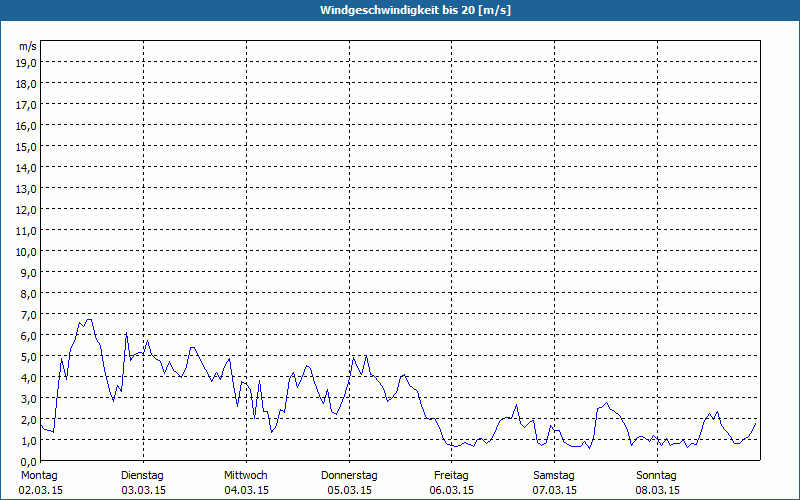Click the '8,0' y-axis label
Viewport: 800px width, 500px height.
[28, 294]
